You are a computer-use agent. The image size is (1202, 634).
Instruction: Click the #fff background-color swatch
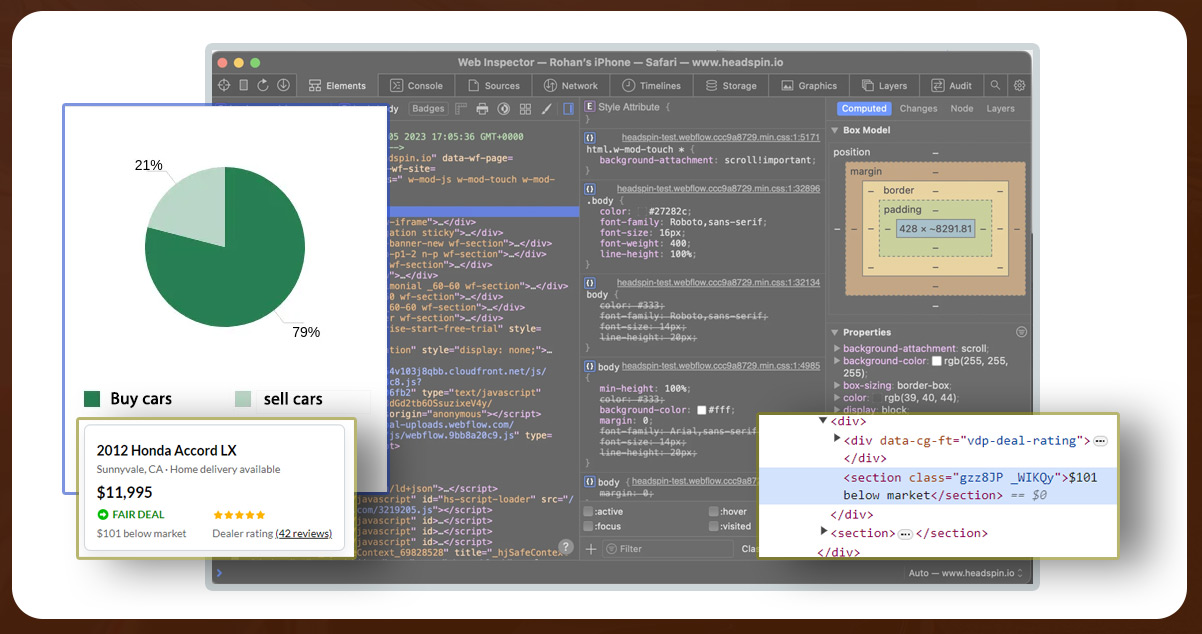click(703, 410)
